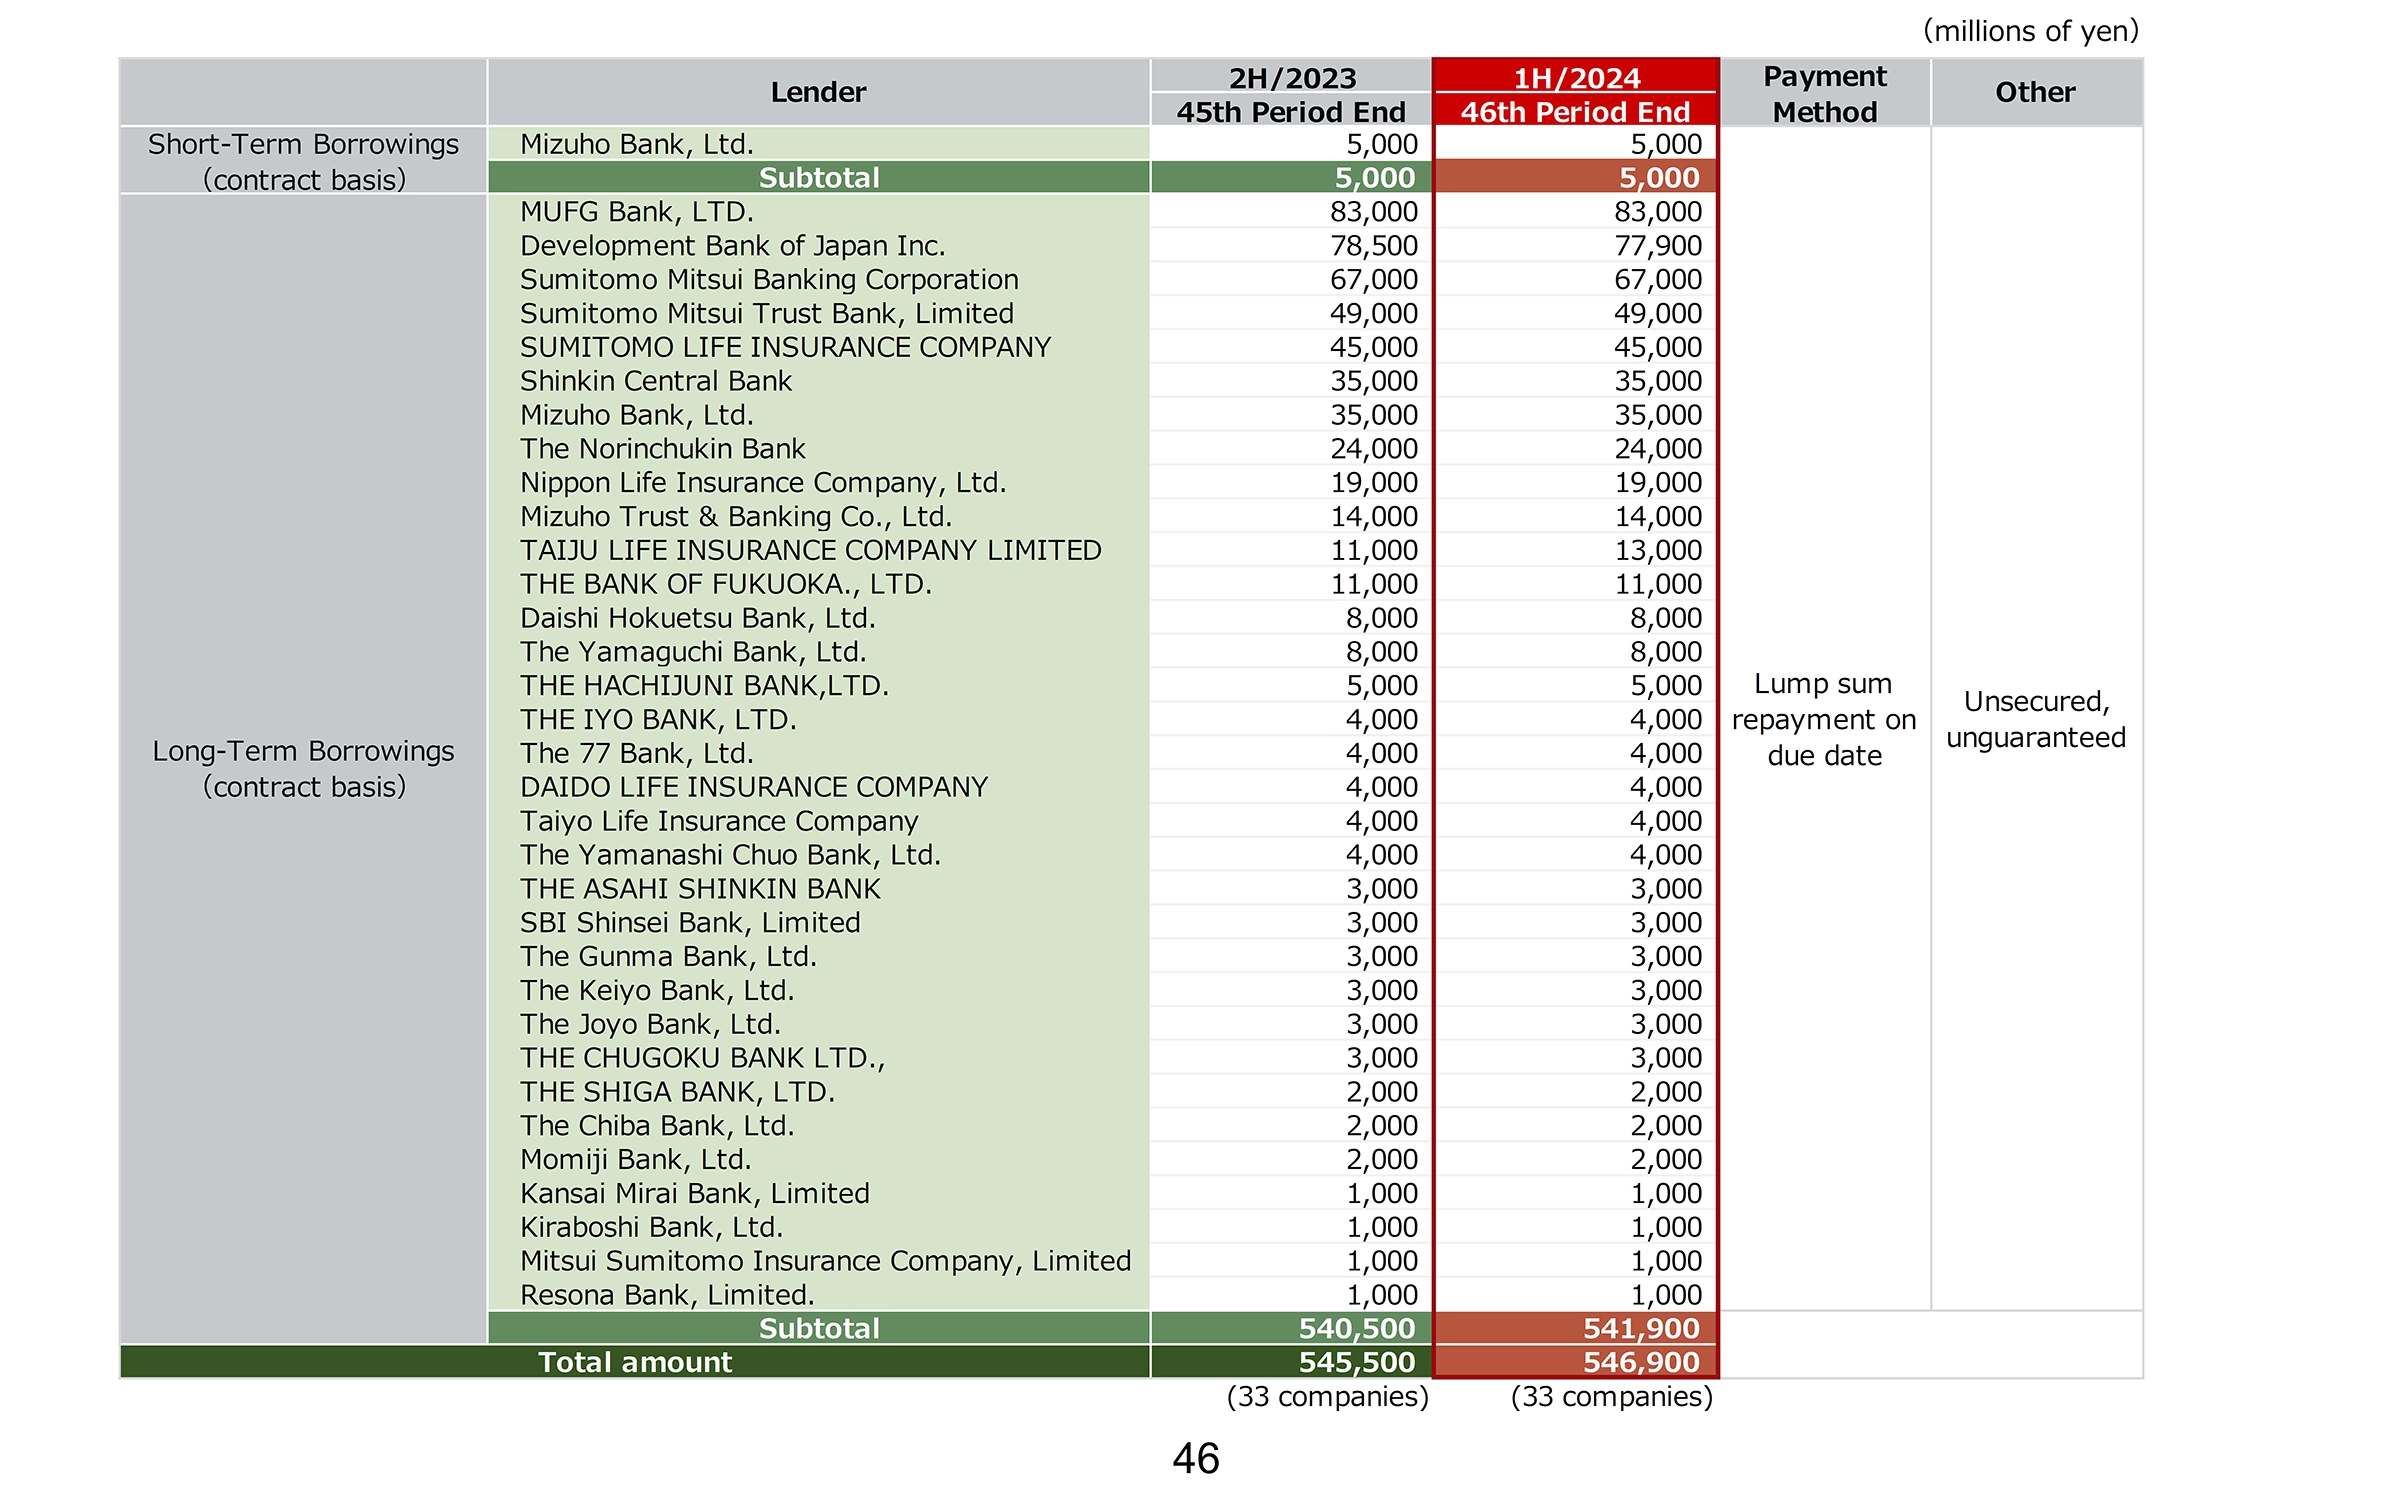Click the 541,900 long-term subtotal
The width and height of the screenshot is (2400, 1494).
pyautogui.click(x=1641, y=1329)
